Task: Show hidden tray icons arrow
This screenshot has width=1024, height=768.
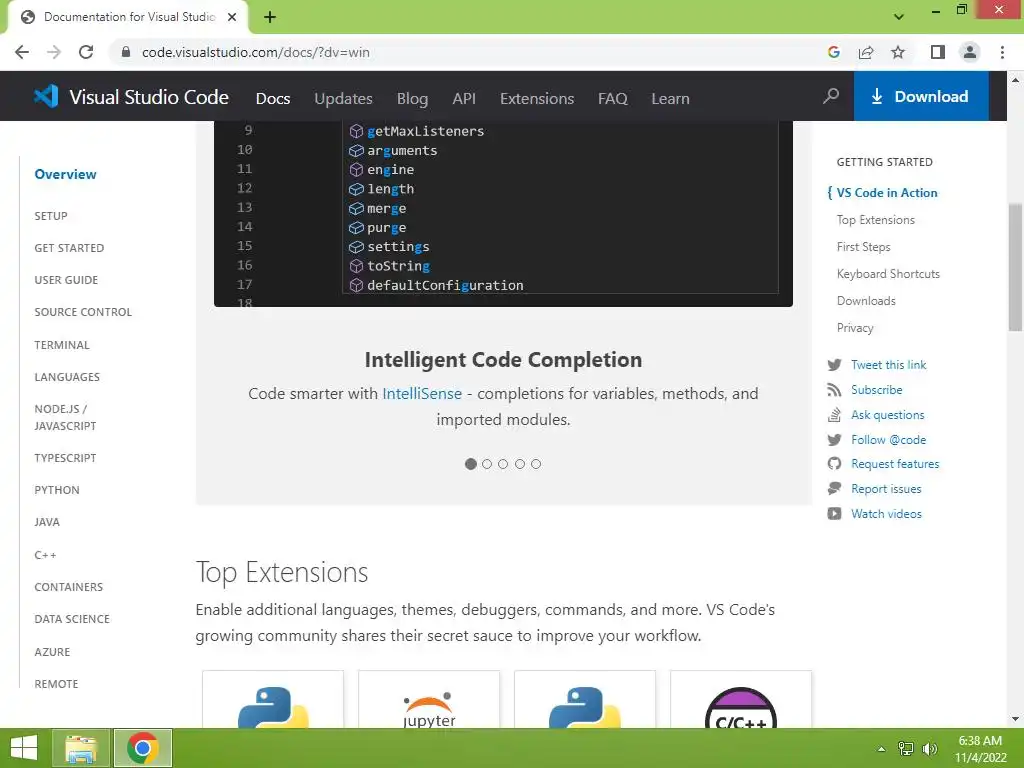Action: (x=881, y=749)
